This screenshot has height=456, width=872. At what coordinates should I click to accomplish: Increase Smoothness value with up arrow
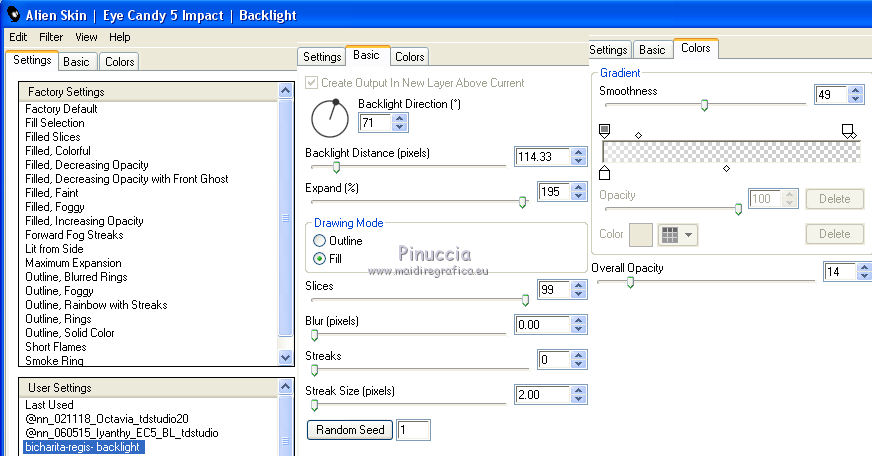point(856,90)
